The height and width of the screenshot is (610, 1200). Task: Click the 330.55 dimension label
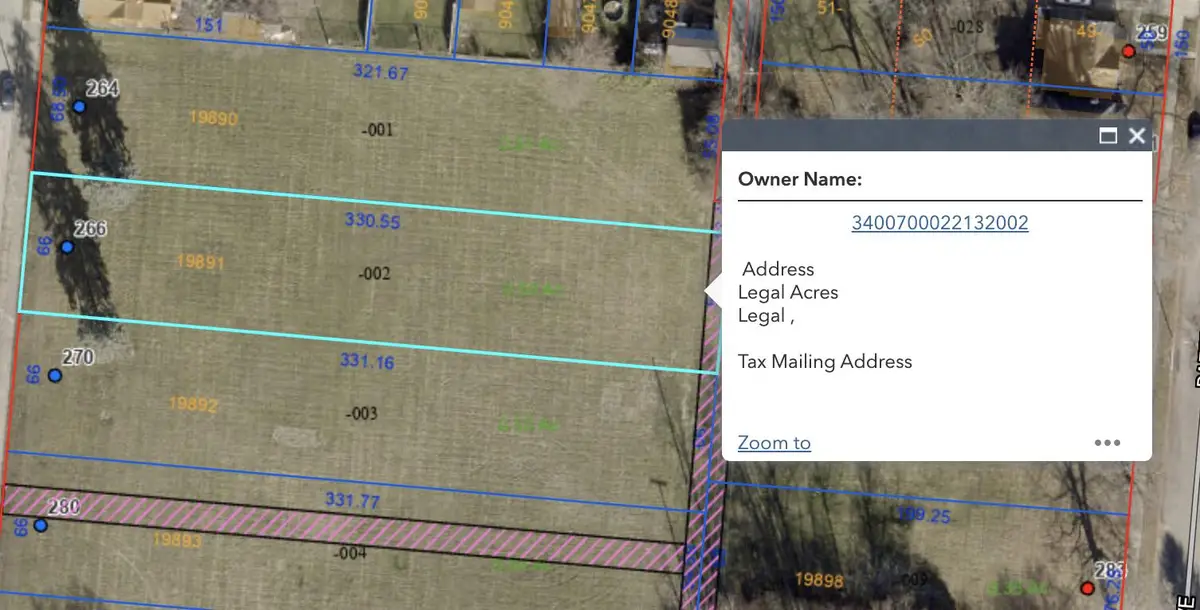(x=371, y=221)
